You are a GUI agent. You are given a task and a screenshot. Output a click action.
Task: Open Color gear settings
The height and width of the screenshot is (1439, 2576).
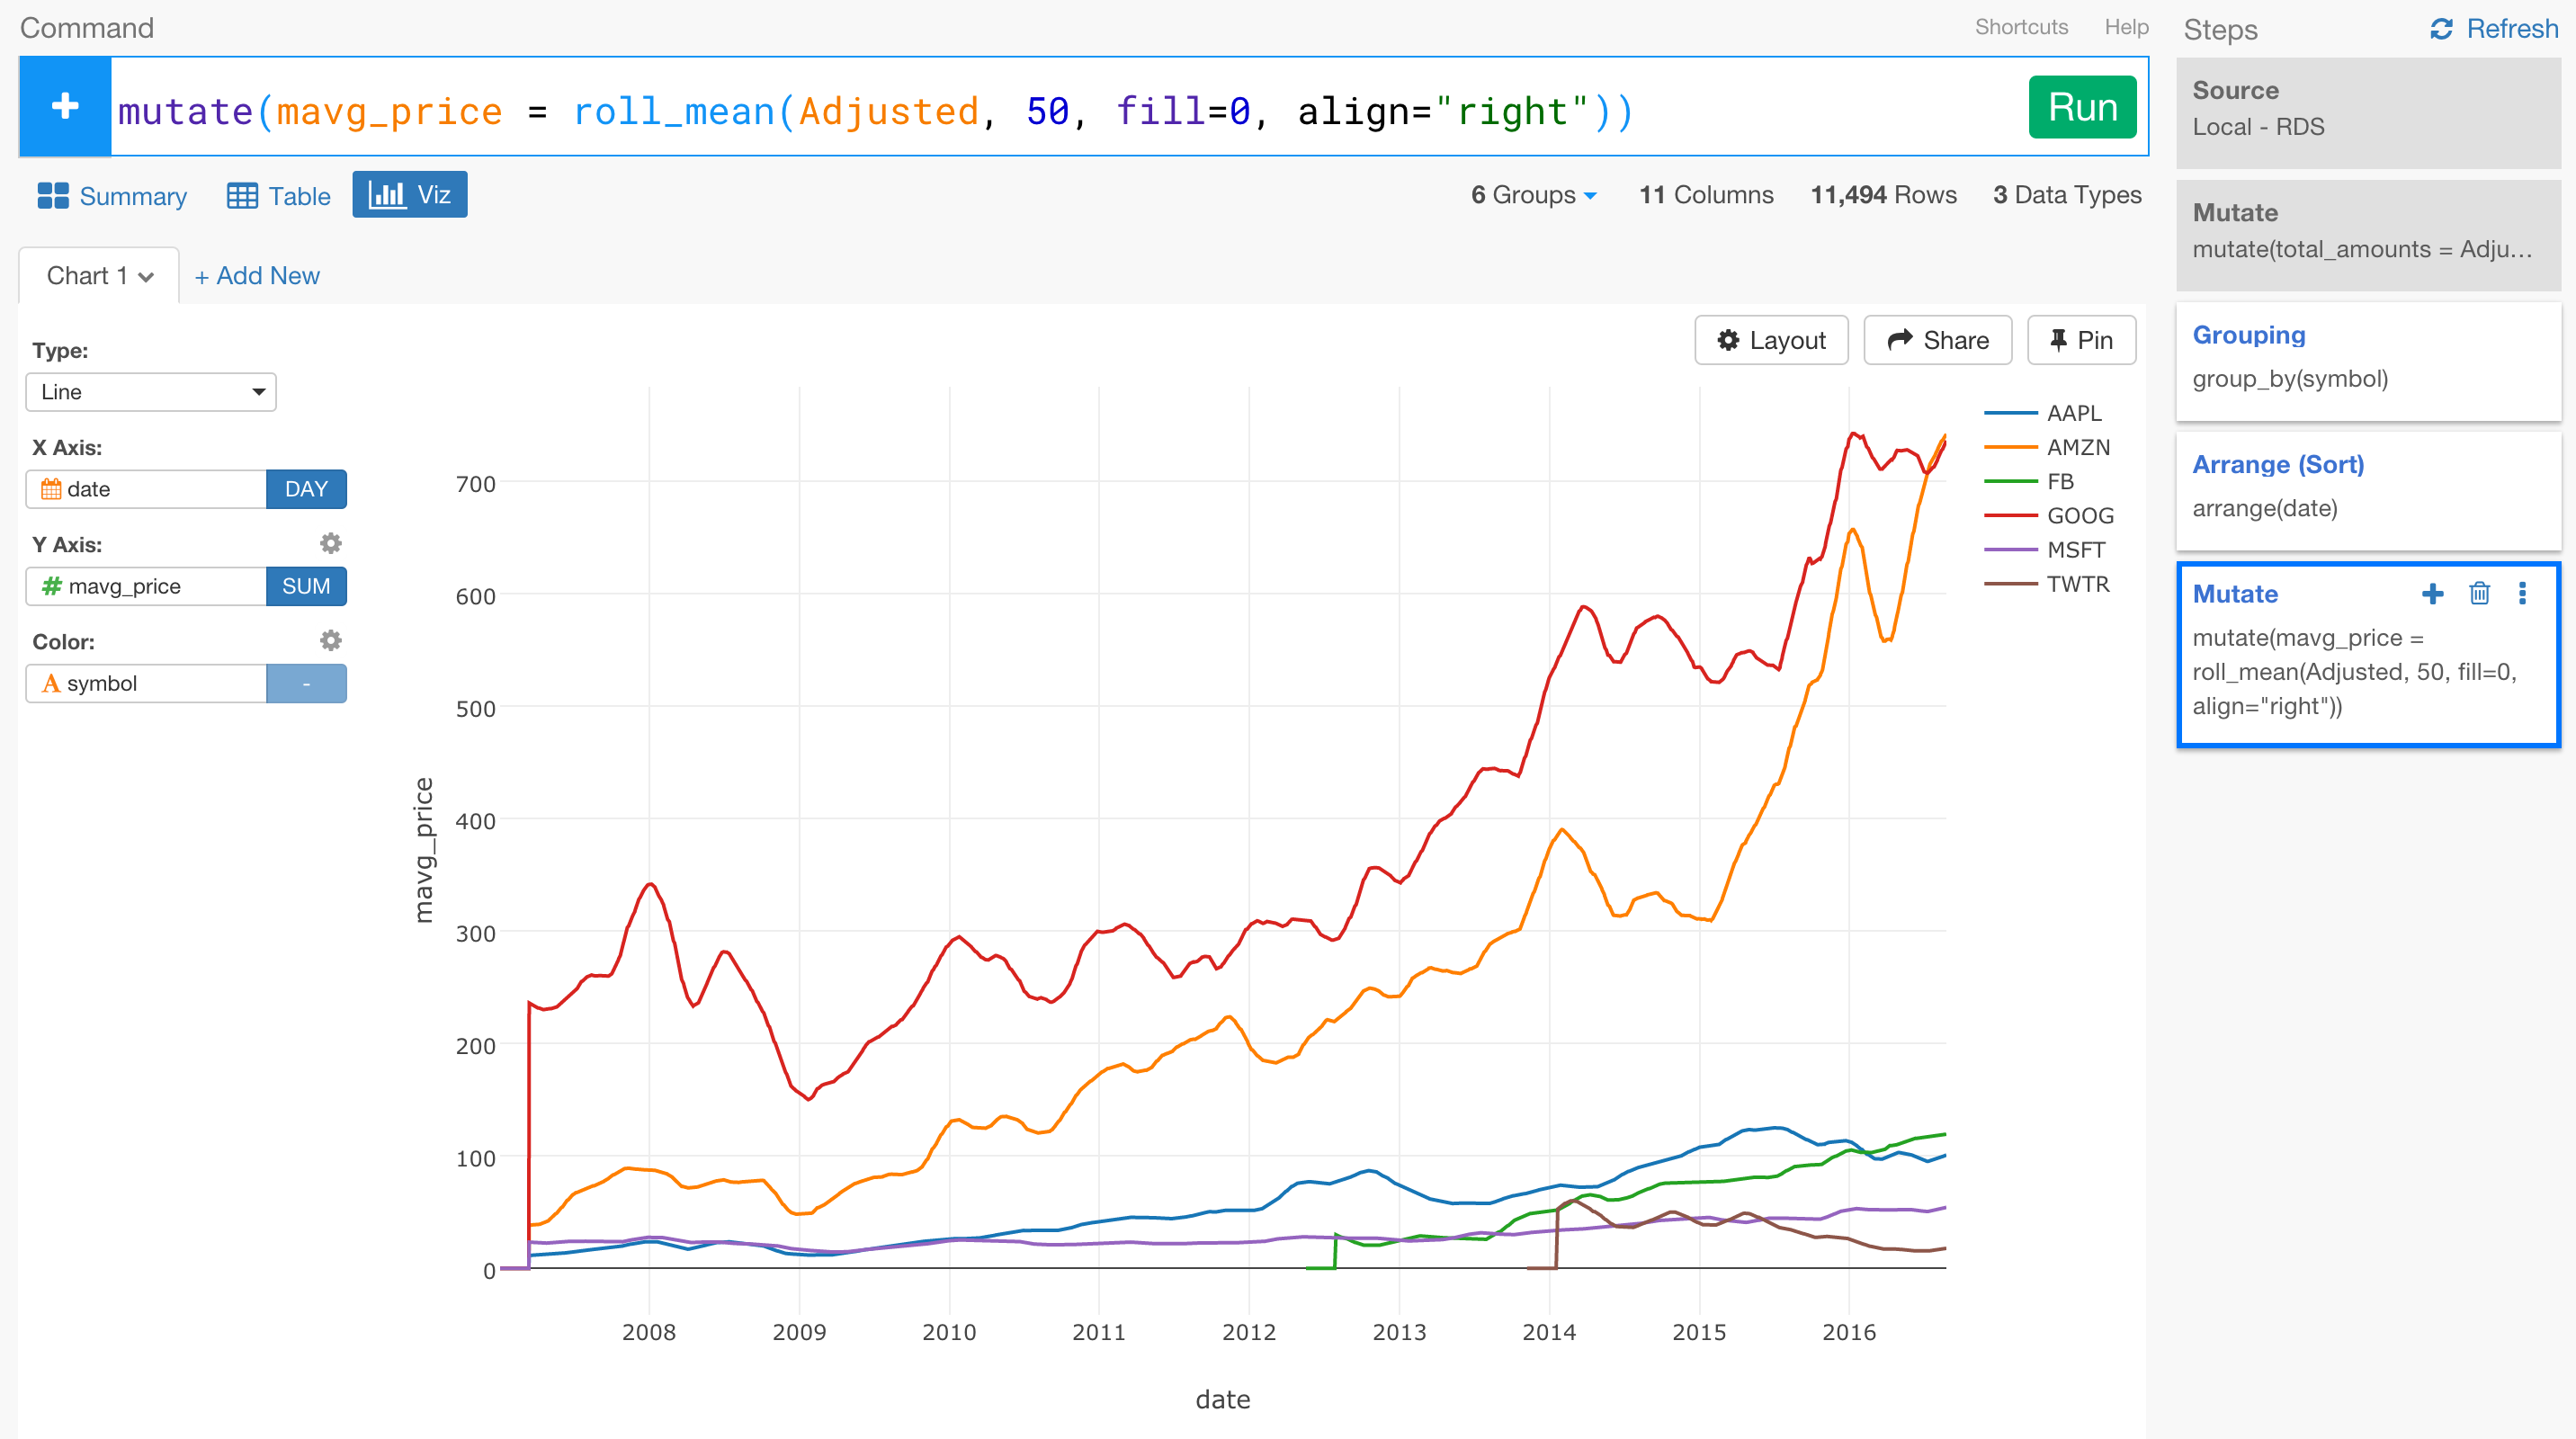[331, 640]
